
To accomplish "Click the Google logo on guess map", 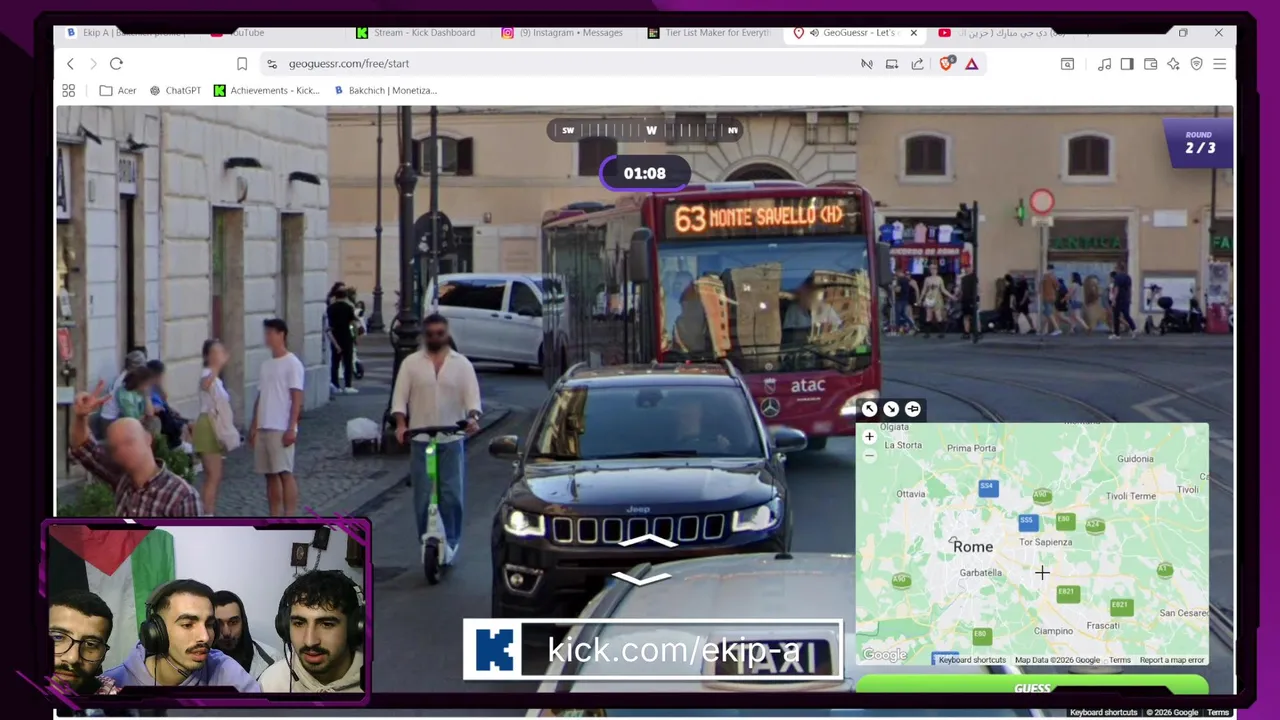I will [884, 656].
